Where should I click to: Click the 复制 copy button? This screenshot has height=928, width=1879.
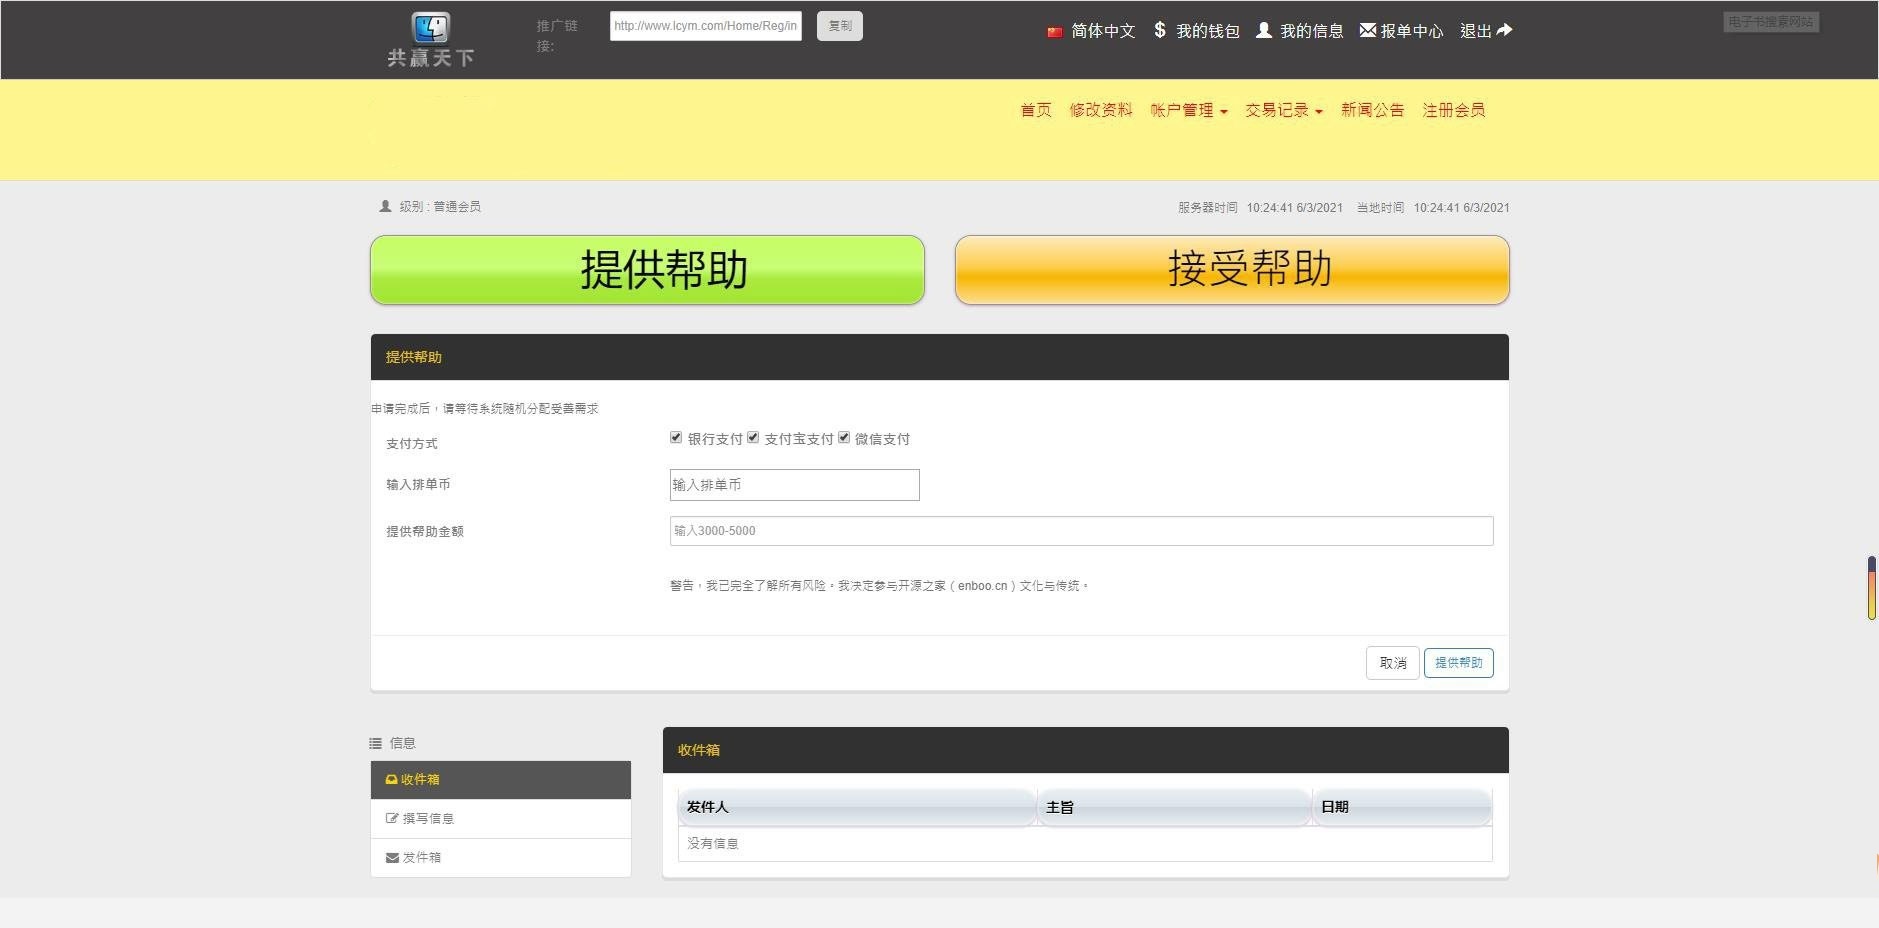pyautogui.click(x=839, y=25)
